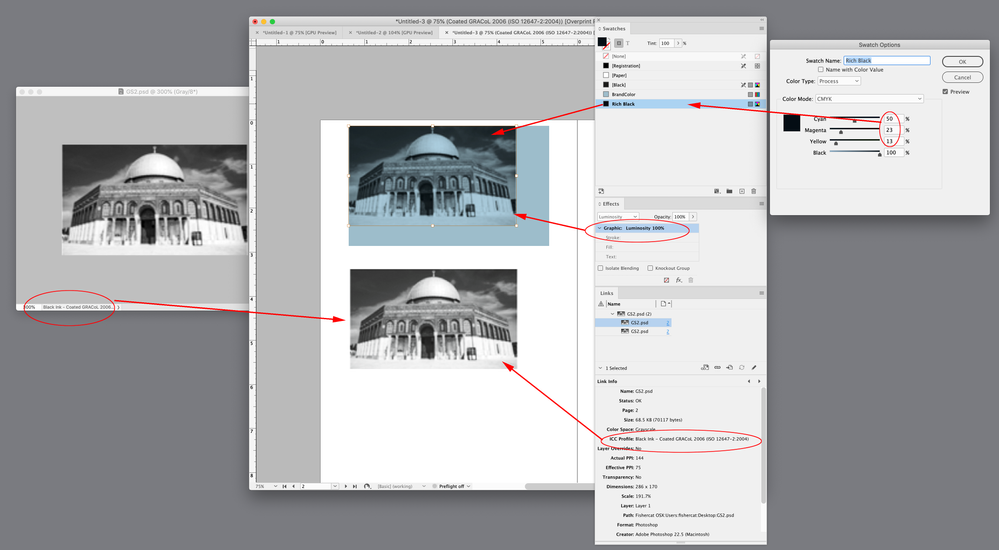999x550 pixels.
Task: Go to the last page button
Action: [x=355, y=486]
